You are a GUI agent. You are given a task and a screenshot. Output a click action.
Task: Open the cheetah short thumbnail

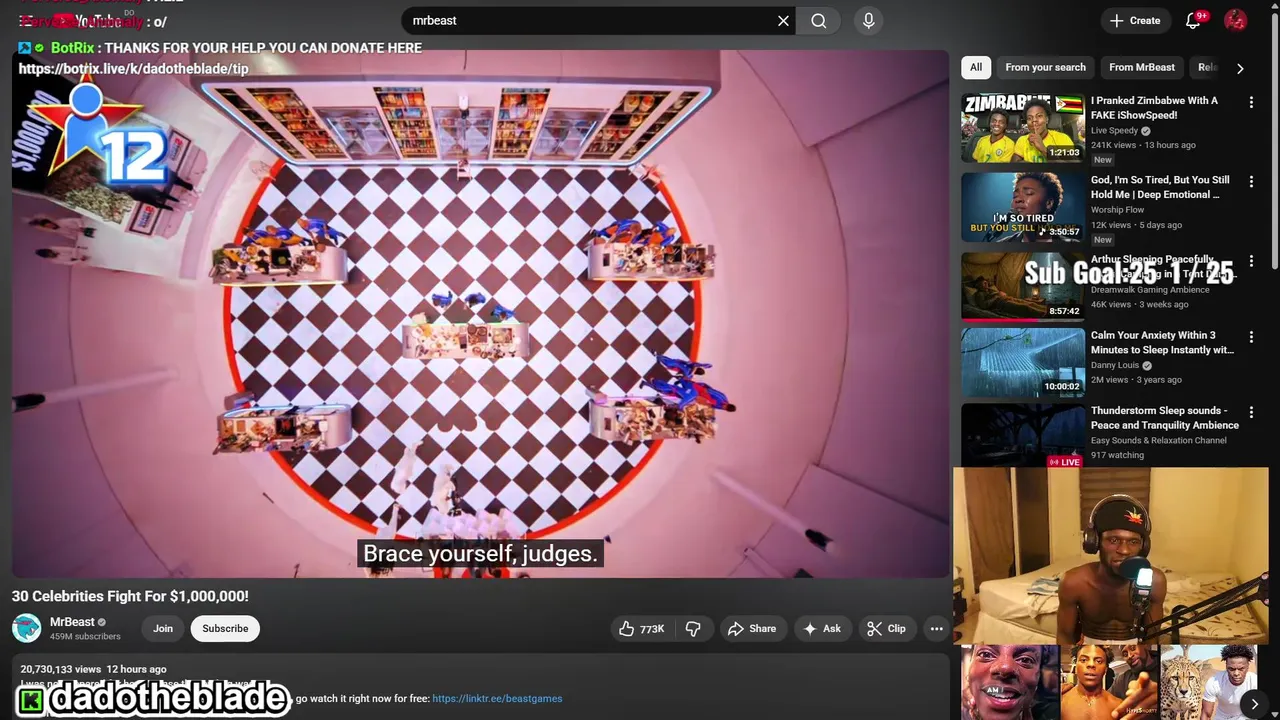(x=1208, y=683)
